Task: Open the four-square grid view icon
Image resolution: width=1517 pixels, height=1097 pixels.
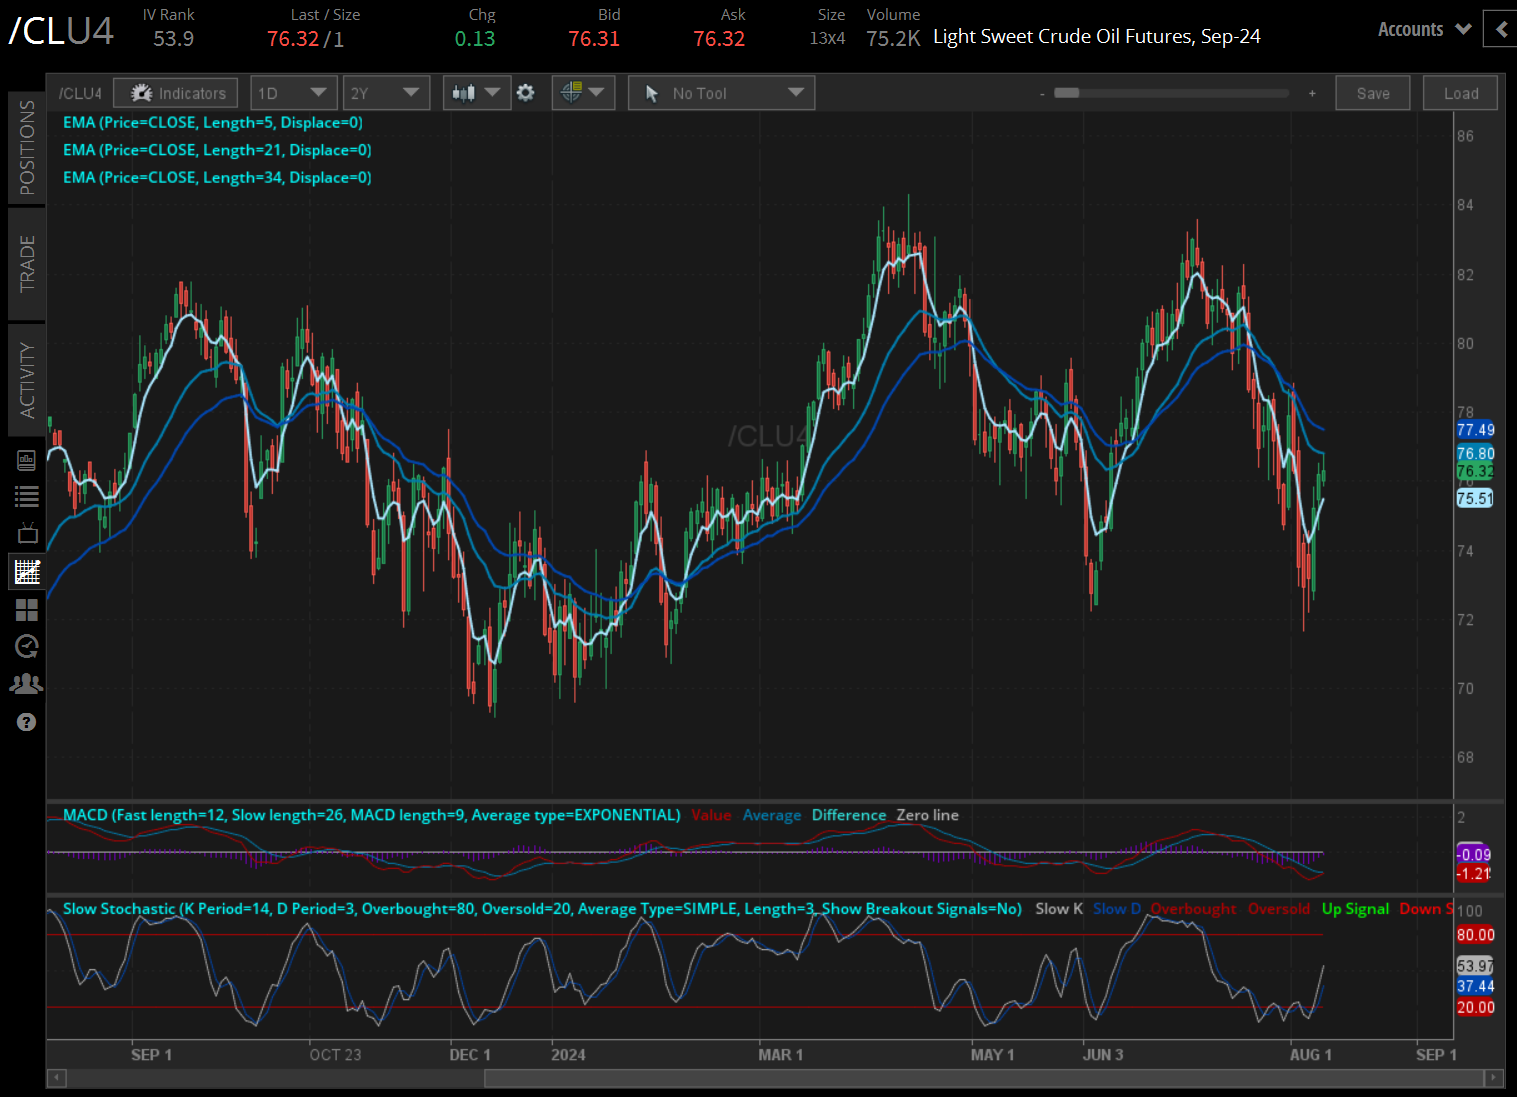Action: click(x=27, y=609)
